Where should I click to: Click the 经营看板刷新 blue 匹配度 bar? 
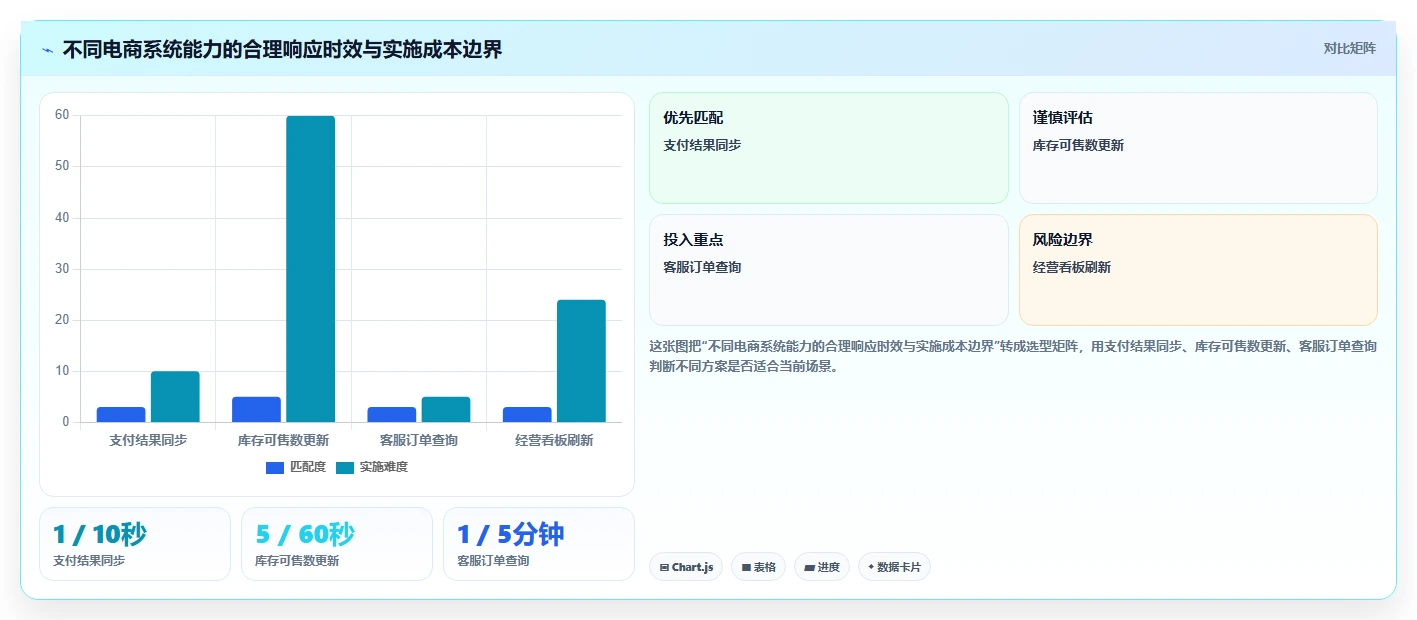tap(527, 415)
